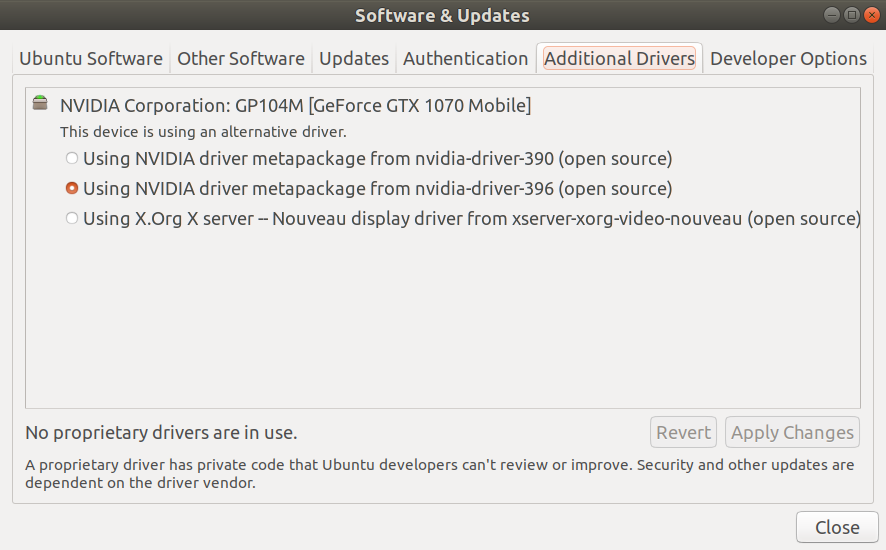Click the nvidia-driver-396 metapackage label text
Viewport: 886px width, 550px height.
377,188
